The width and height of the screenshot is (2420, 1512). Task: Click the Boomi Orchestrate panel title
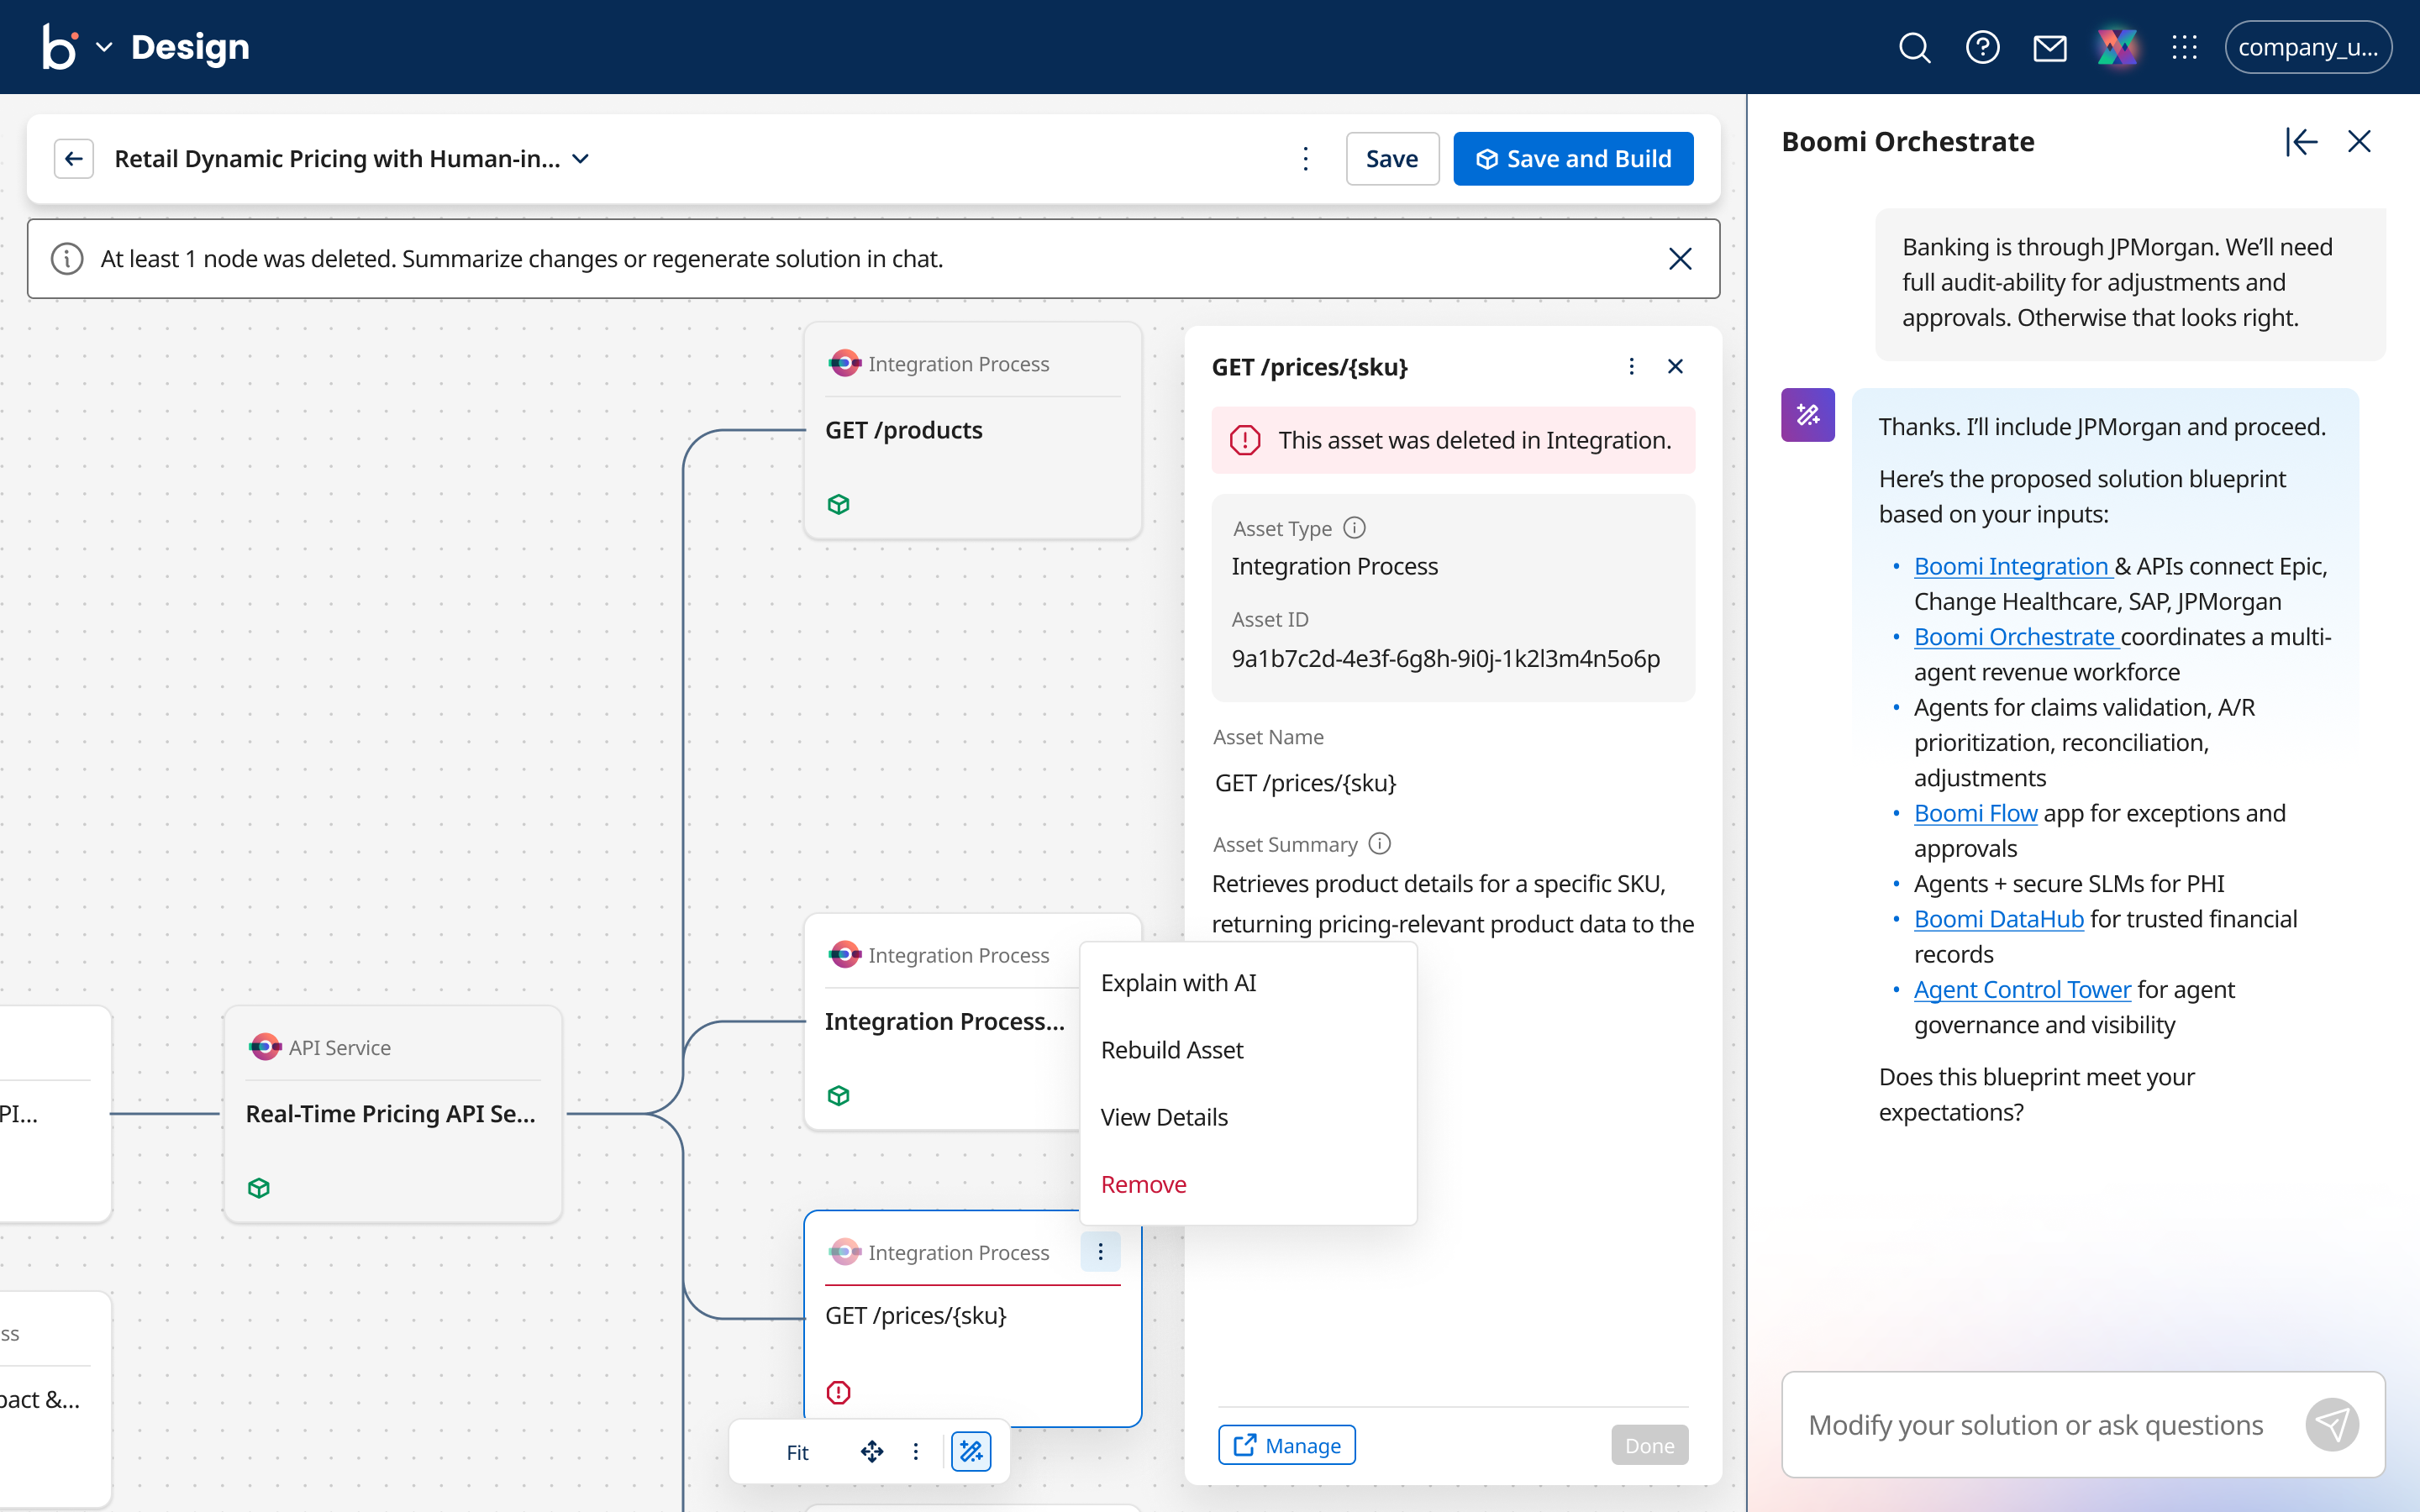[x=1907, y=142]
